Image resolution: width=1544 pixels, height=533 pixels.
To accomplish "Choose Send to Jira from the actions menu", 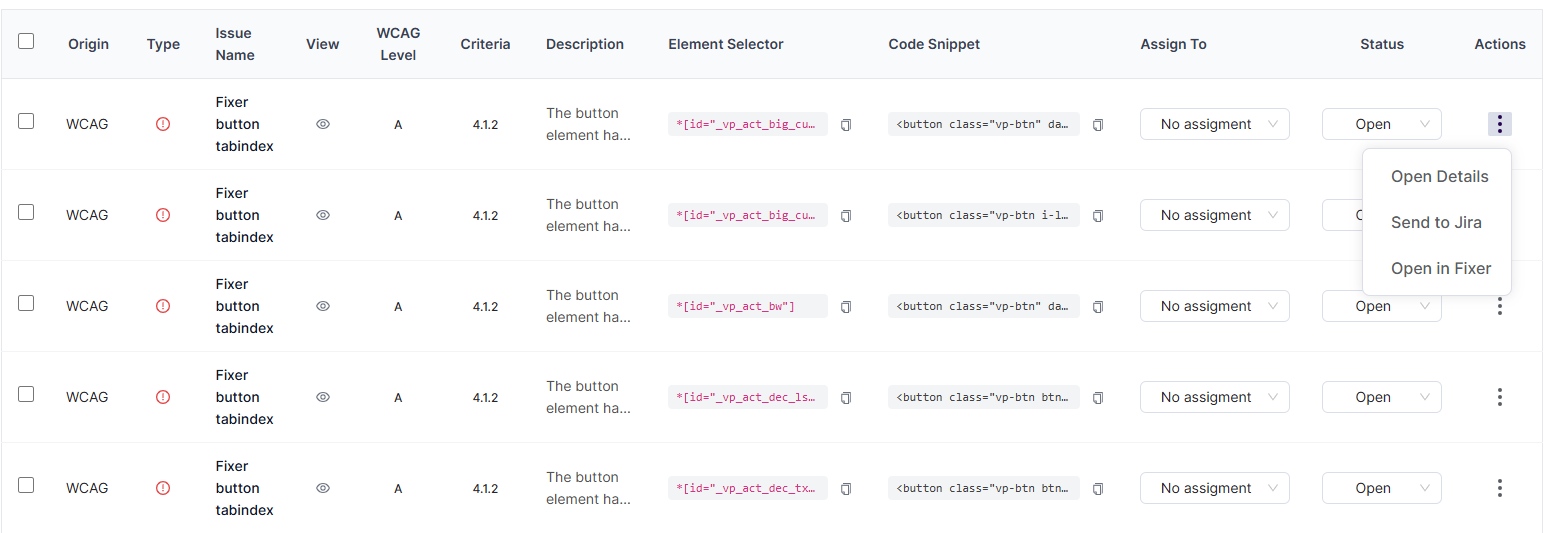I will click(x=1436, y=222).
